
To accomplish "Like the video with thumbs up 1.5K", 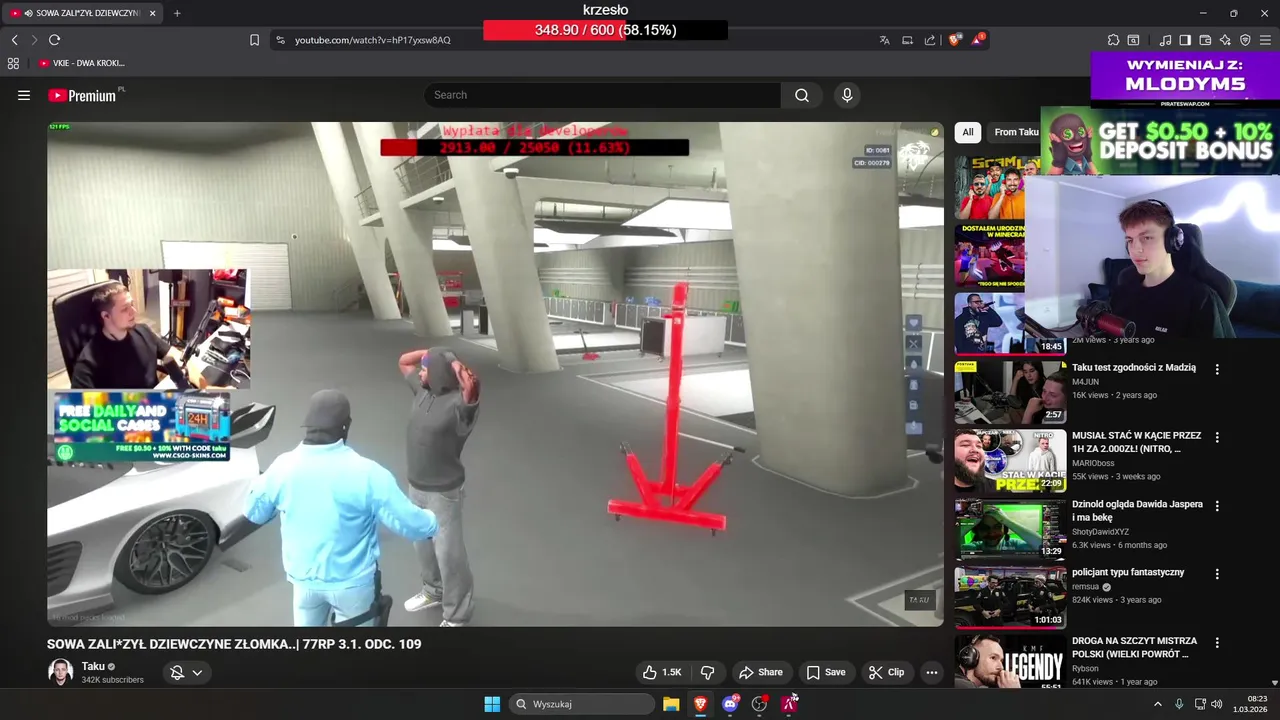I will (662, 672).
